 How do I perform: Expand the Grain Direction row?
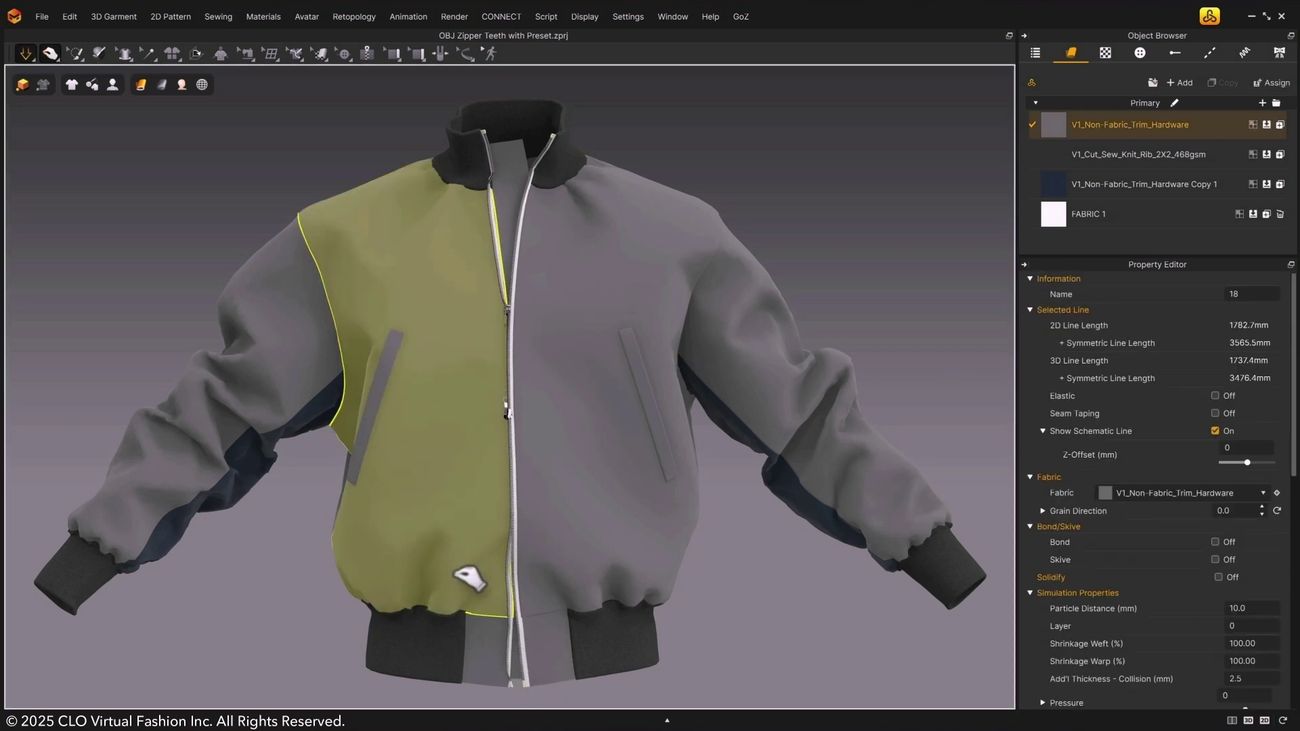[x=1043, y=511]
